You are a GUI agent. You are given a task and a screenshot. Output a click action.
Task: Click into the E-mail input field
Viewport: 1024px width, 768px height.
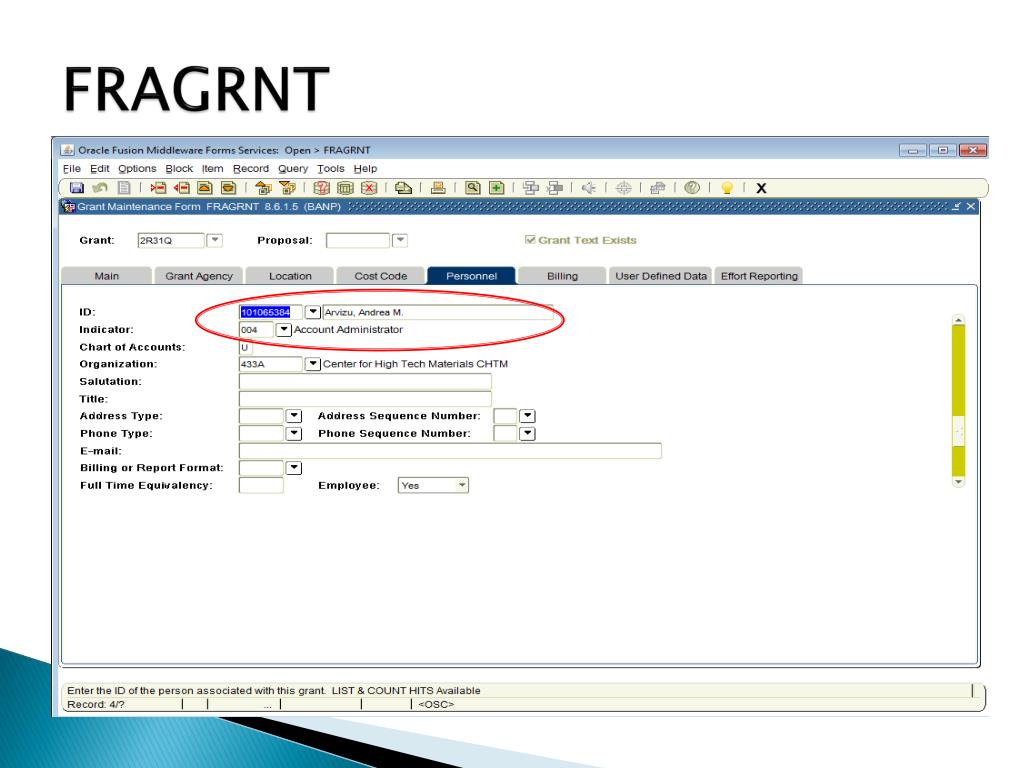click(x=450, y=451)
